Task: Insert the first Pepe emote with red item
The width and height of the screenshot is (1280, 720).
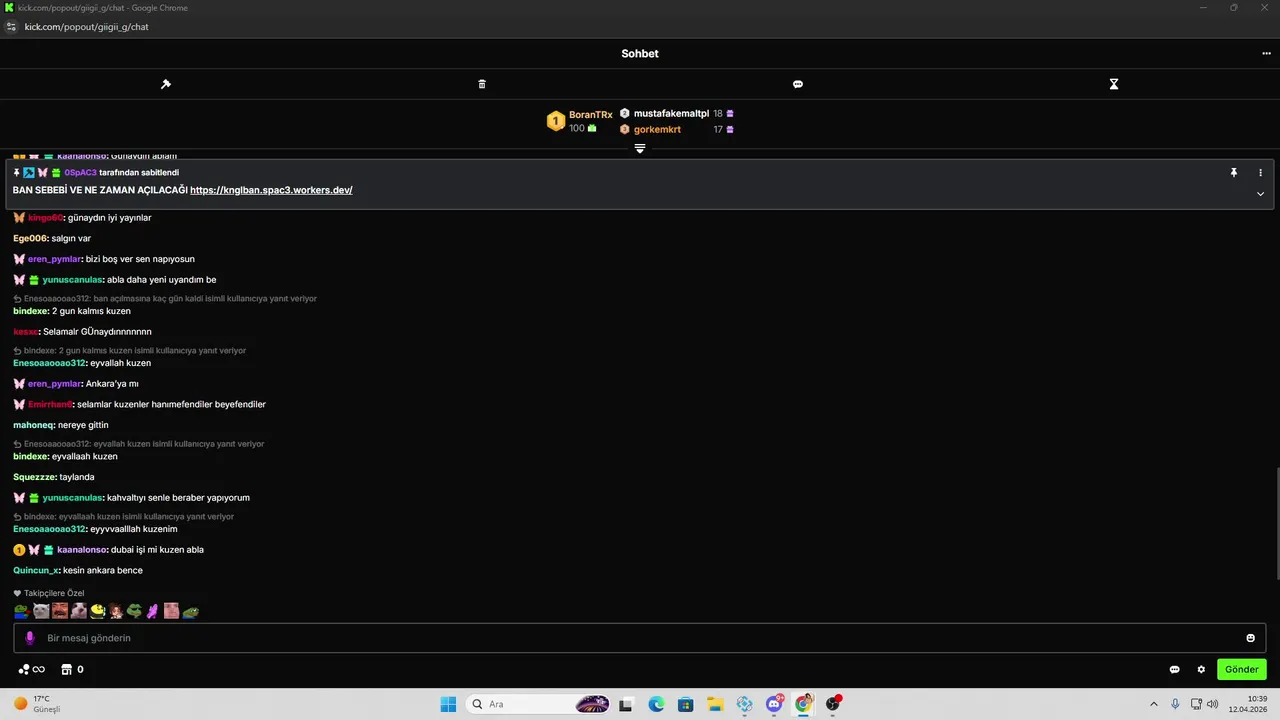Action: click(21, 611)
